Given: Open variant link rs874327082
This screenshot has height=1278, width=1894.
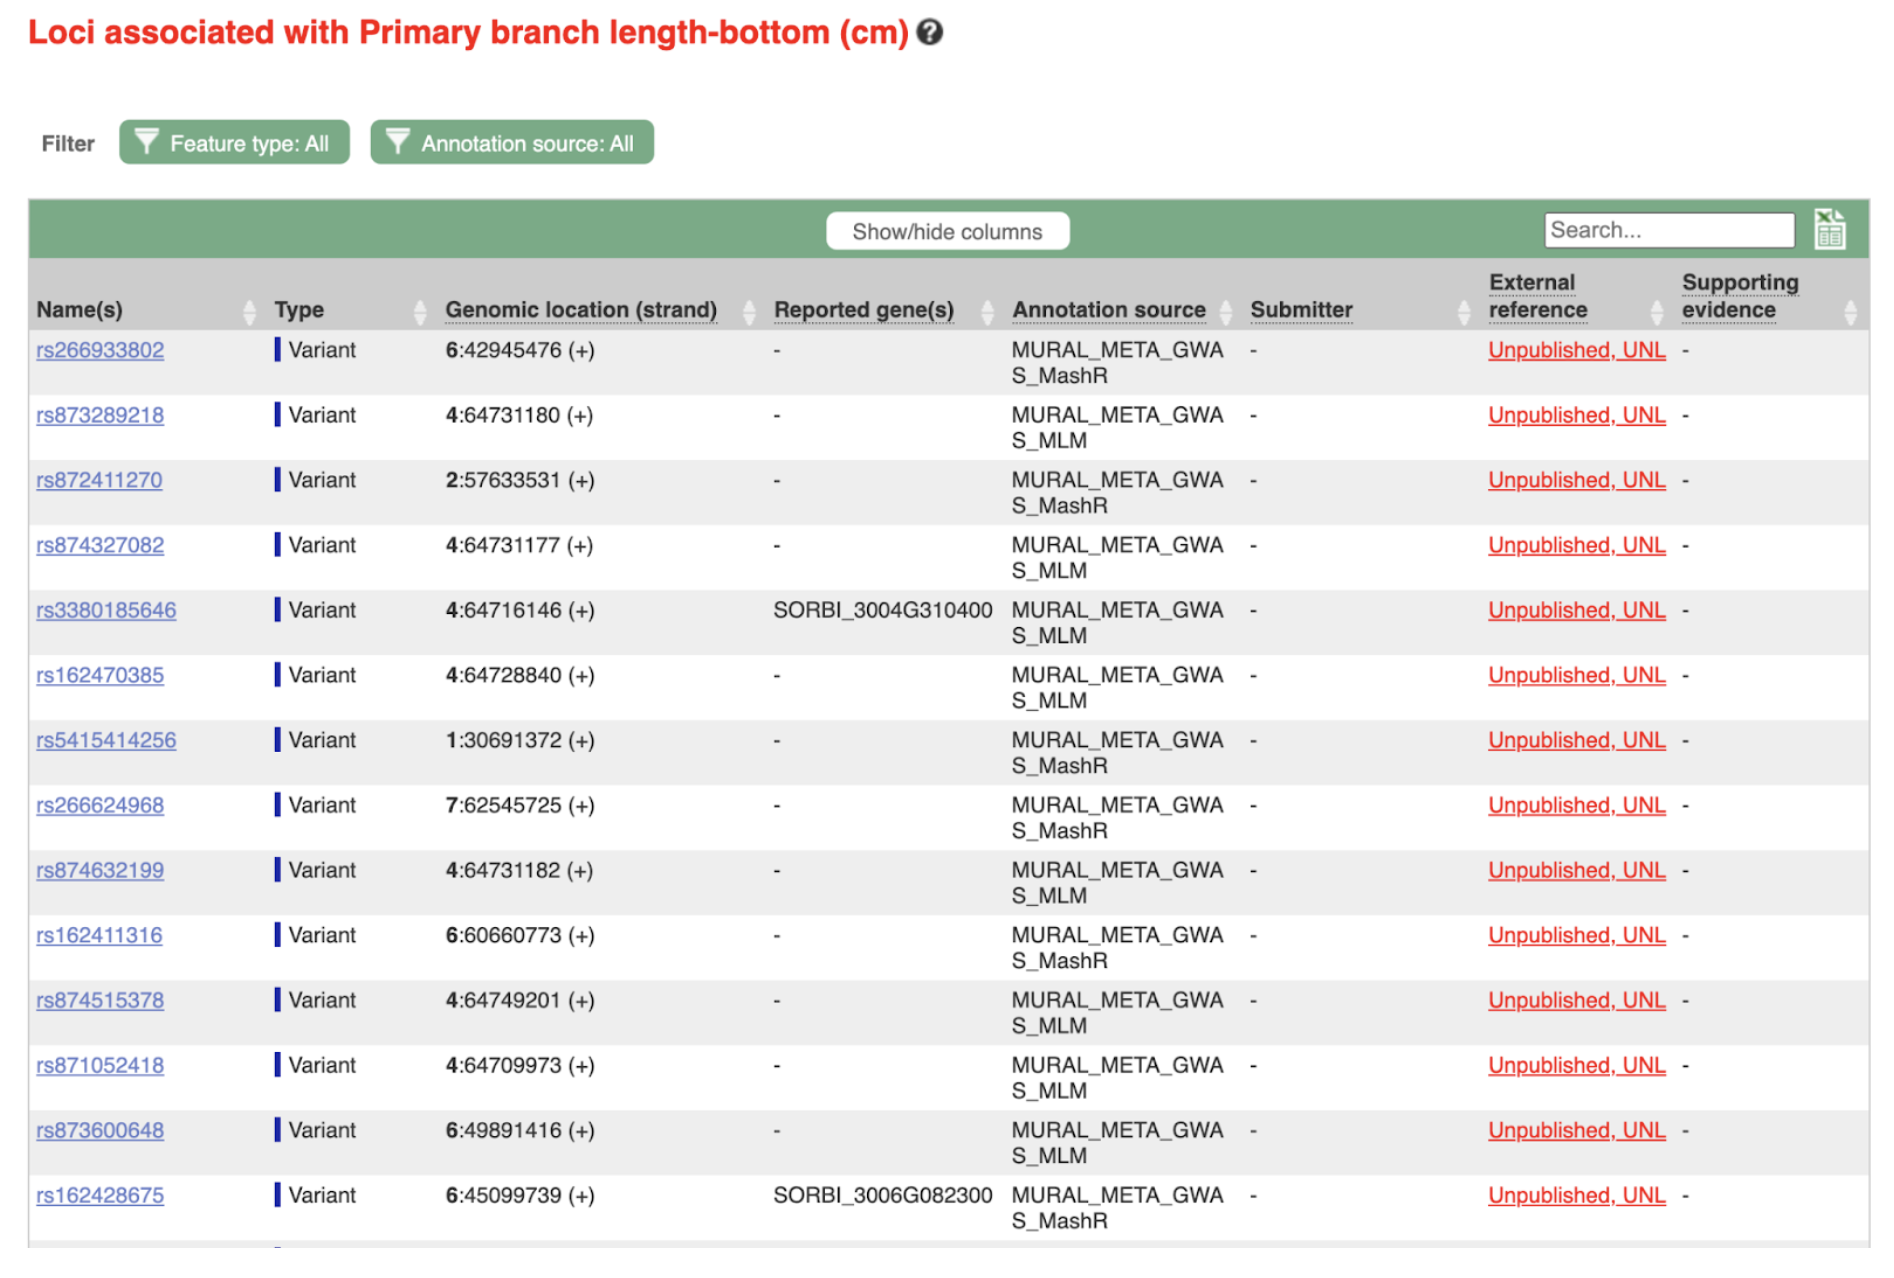Looking at the screenshot, I should pyautogui.click(x=100, y=545).
